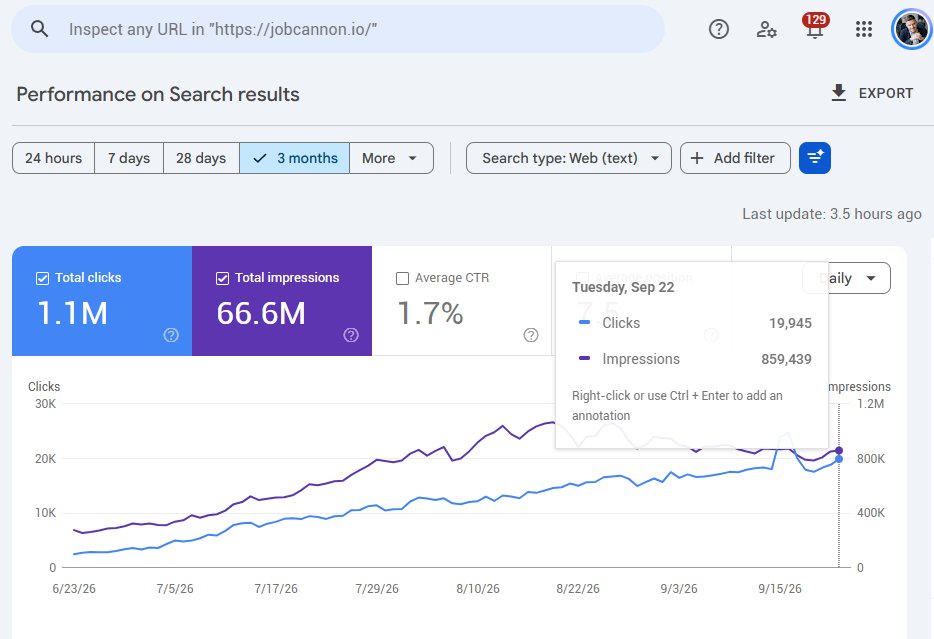Toggle the Total clicks checkbox
This screenshot has width=934, height=639.
(x=42, y=278)
